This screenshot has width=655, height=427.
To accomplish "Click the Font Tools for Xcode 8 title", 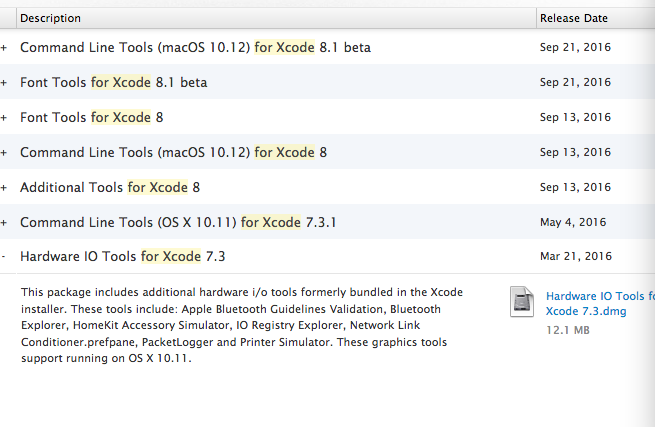I will 91,117.
